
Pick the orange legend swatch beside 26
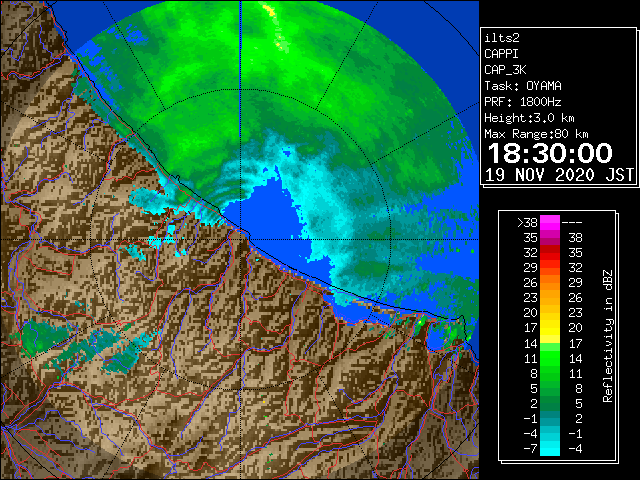[550, 283]
